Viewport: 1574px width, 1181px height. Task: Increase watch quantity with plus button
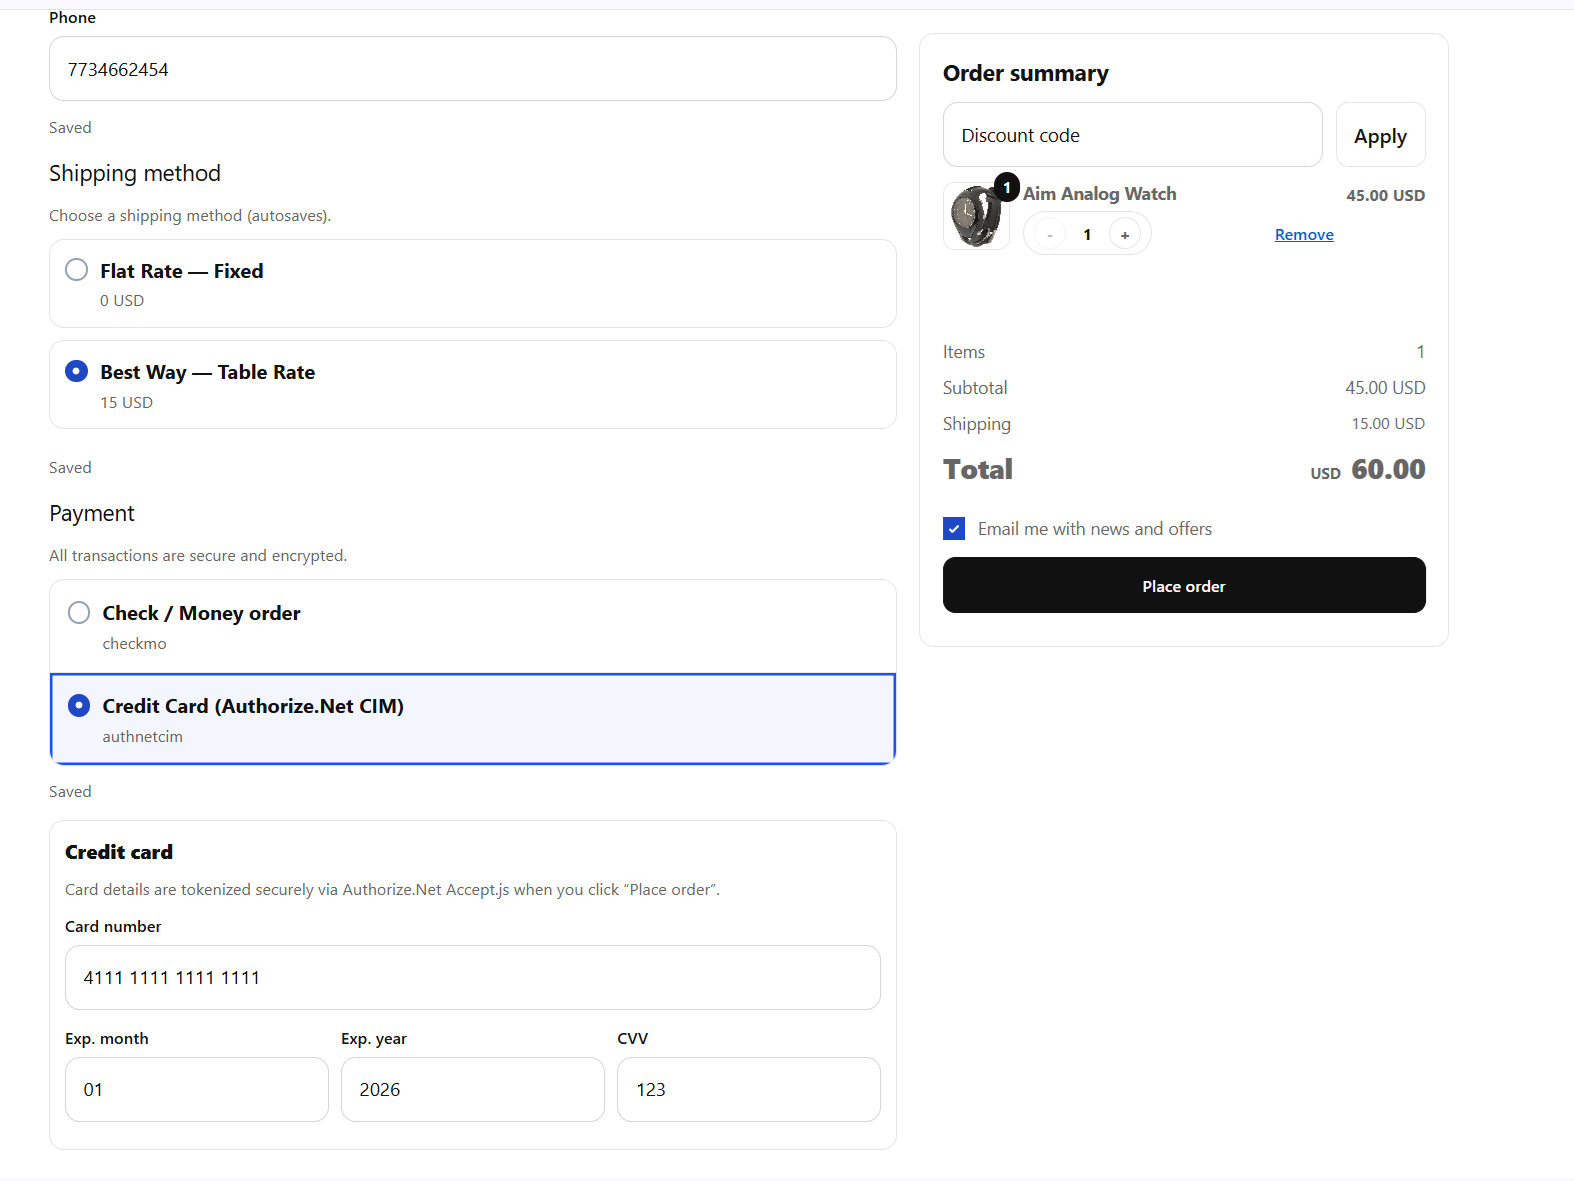[1125, 235]
